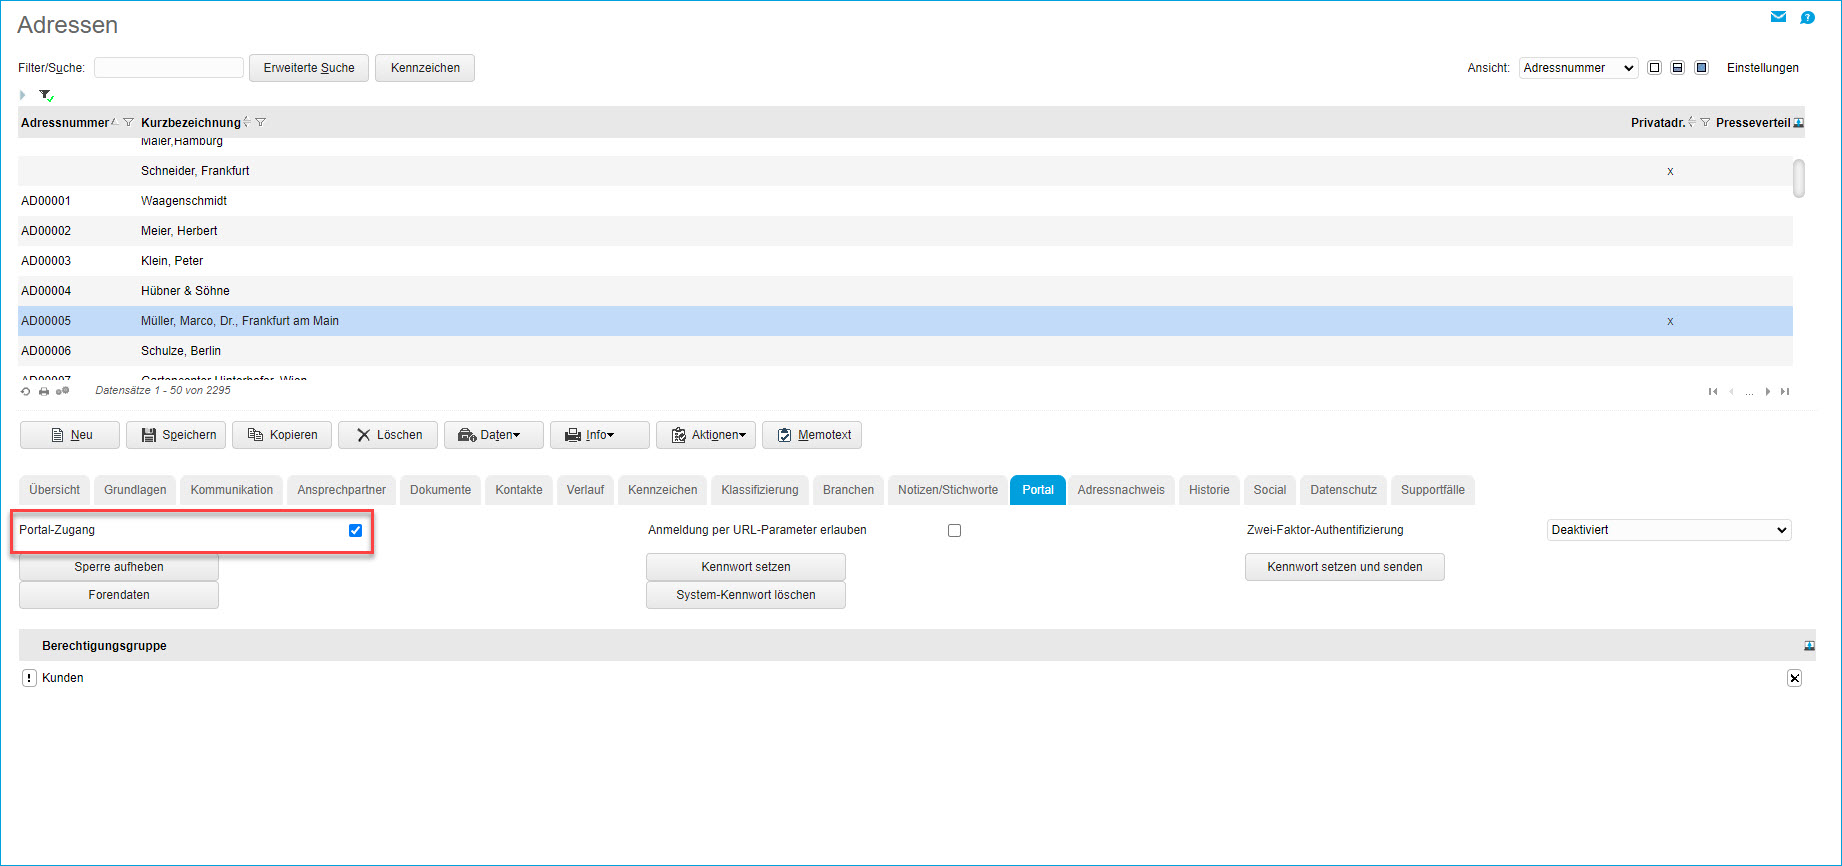
Task: Open the Ansicht dropdown
Action: tap(1578, 68)
